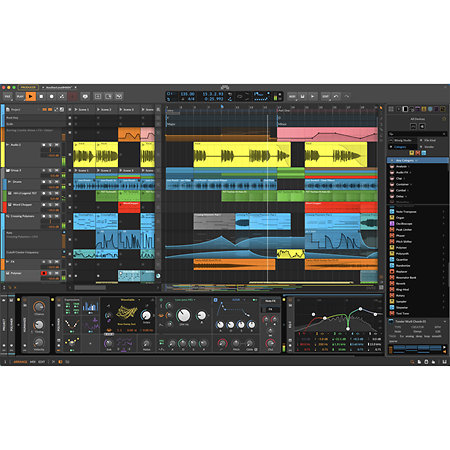Click the Wavetable display in Polymer device
The image size is (450, 450).
pos(127,313)
